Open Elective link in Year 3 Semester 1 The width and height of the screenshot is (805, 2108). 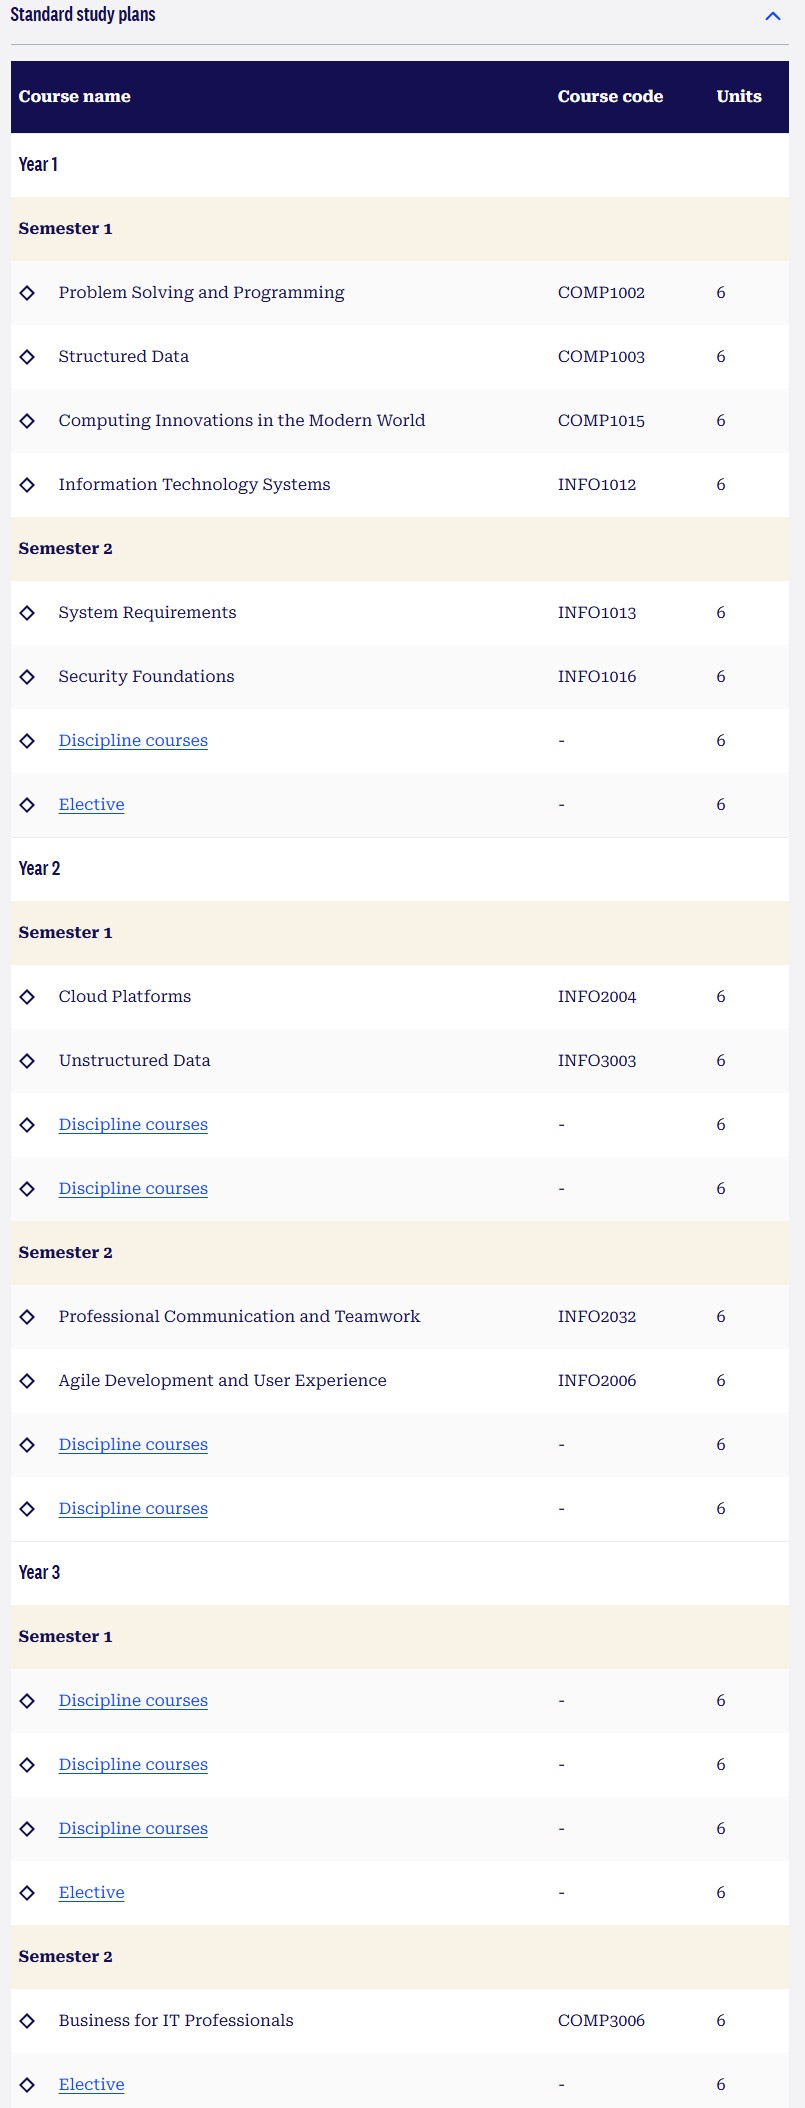click(91, 1893)
